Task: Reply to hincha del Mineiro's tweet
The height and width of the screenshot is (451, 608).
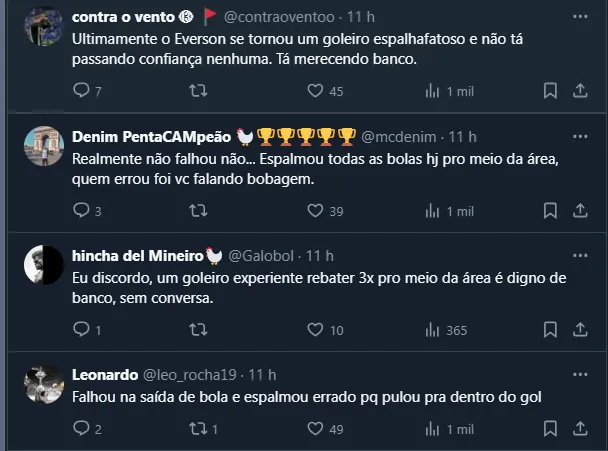Action: tap(82, 330)
